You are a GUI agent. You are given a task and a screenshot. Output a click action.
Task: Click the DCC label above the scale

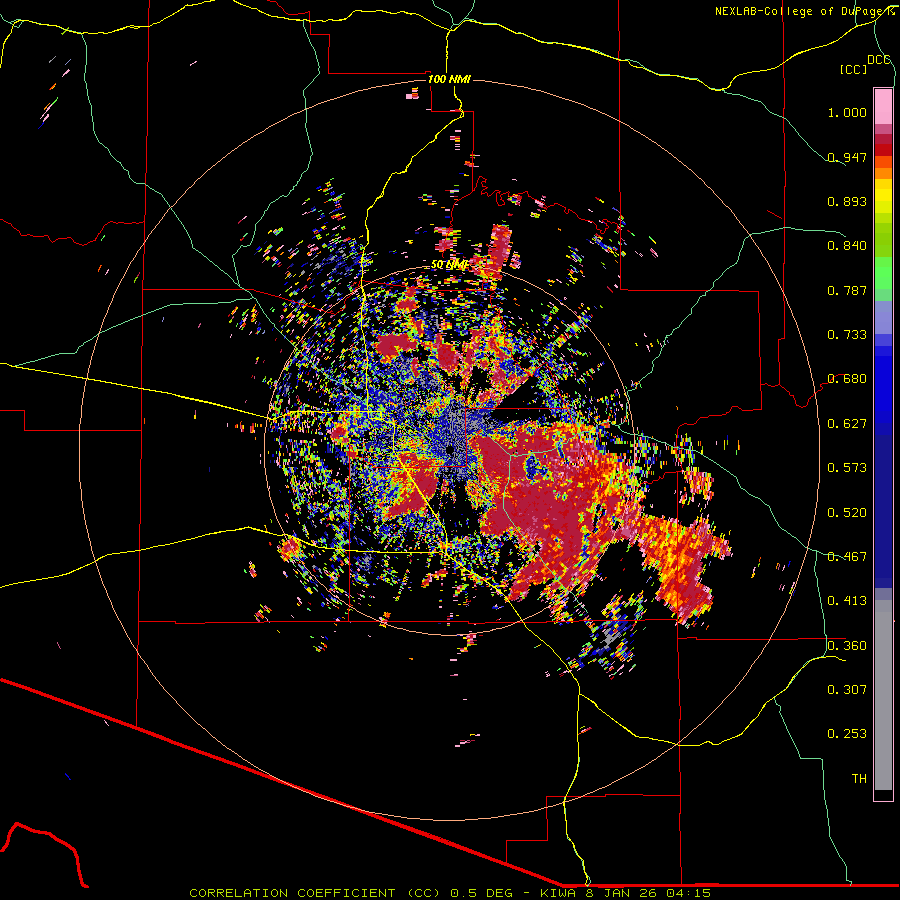(878, 60)
